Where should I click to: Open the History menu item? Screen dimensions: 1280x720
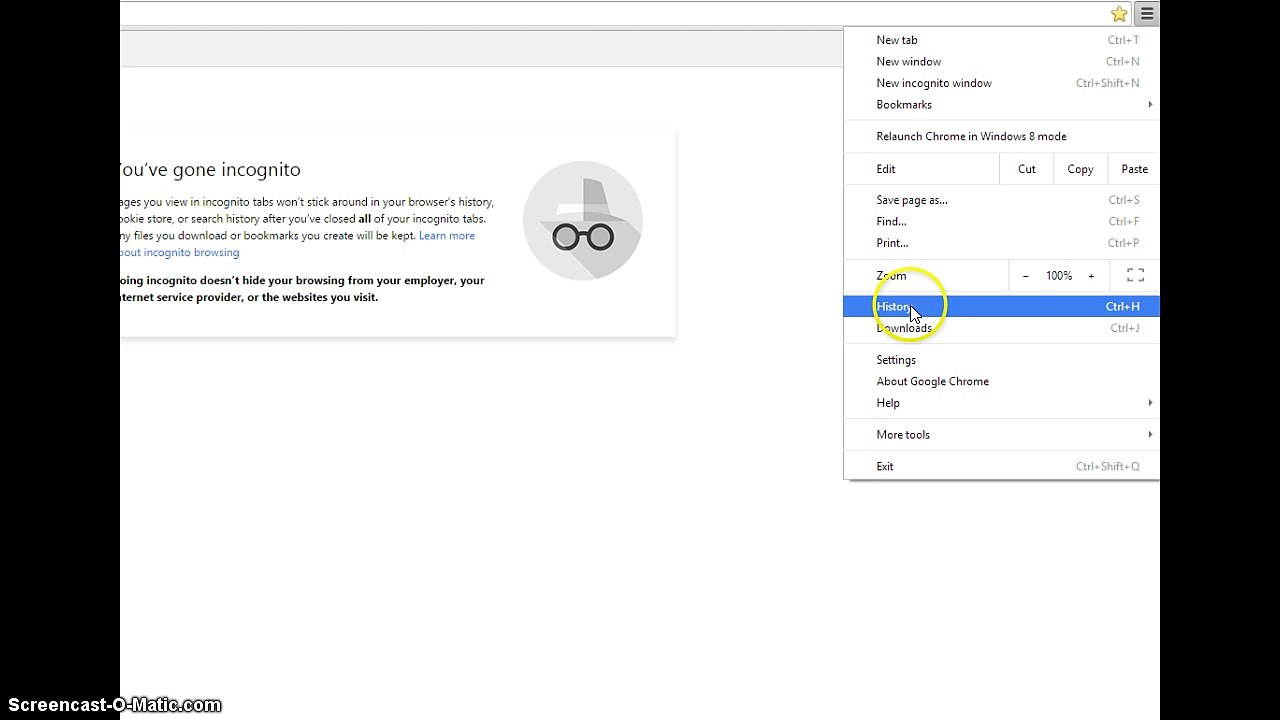(1001, 307)
